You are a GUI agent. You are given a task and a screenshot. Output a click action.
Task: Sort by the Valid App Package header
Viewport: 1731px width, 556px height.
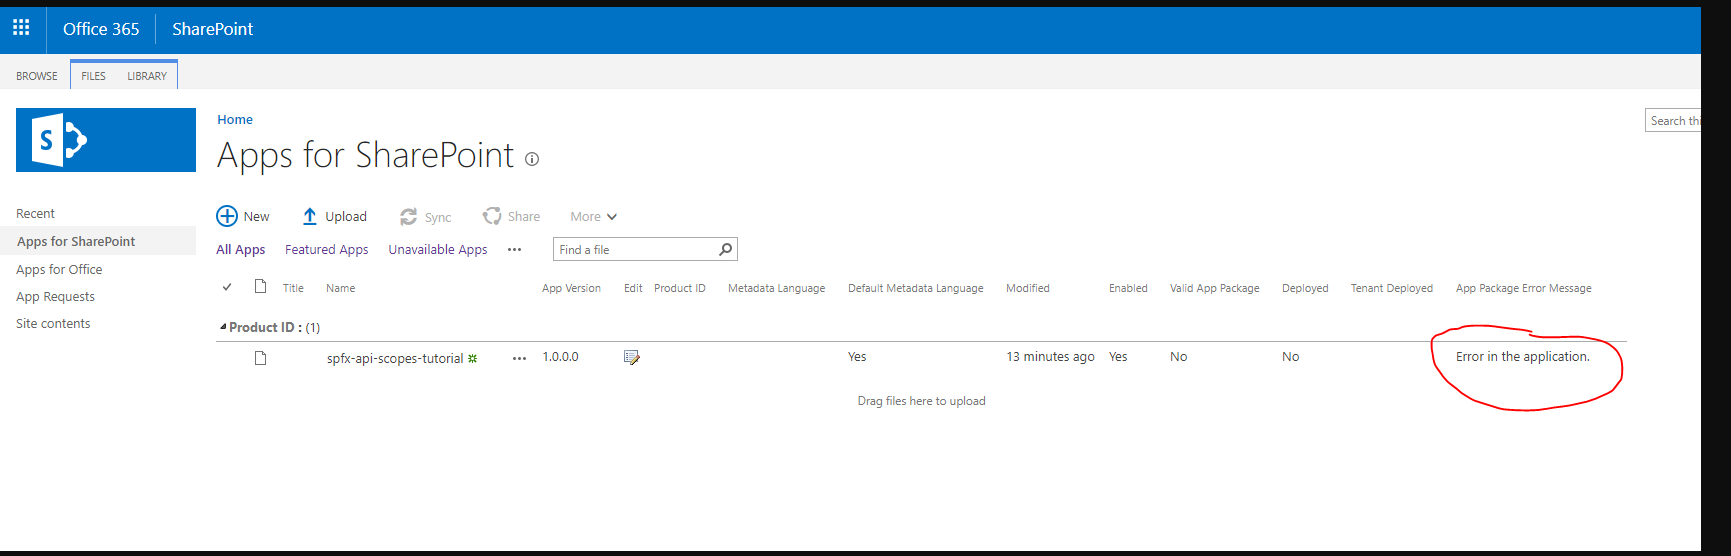[x=1214, y=288]
